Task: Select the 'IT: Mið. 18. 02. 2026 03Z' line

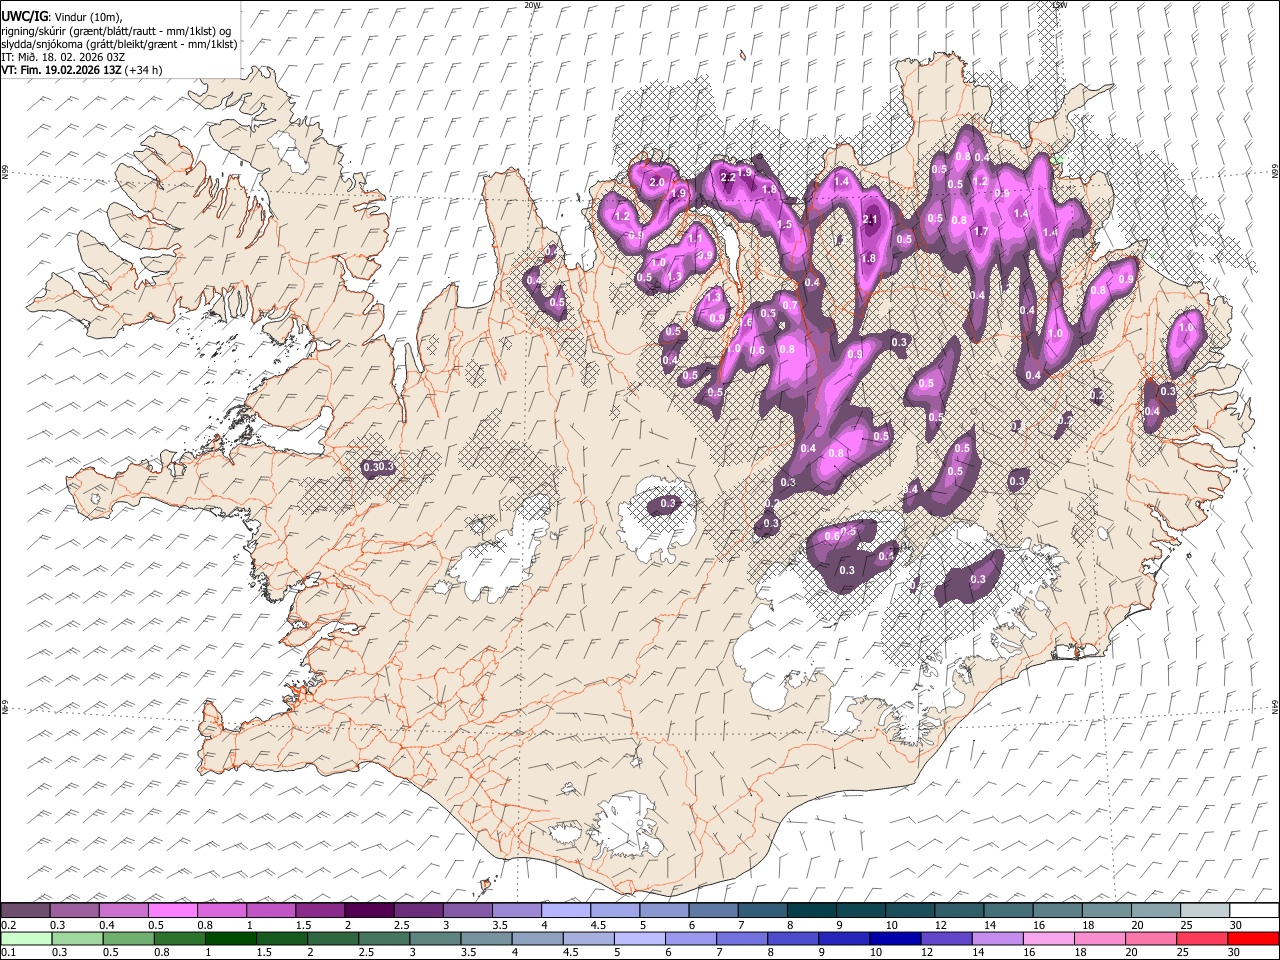Action: (x=62, y=57)
